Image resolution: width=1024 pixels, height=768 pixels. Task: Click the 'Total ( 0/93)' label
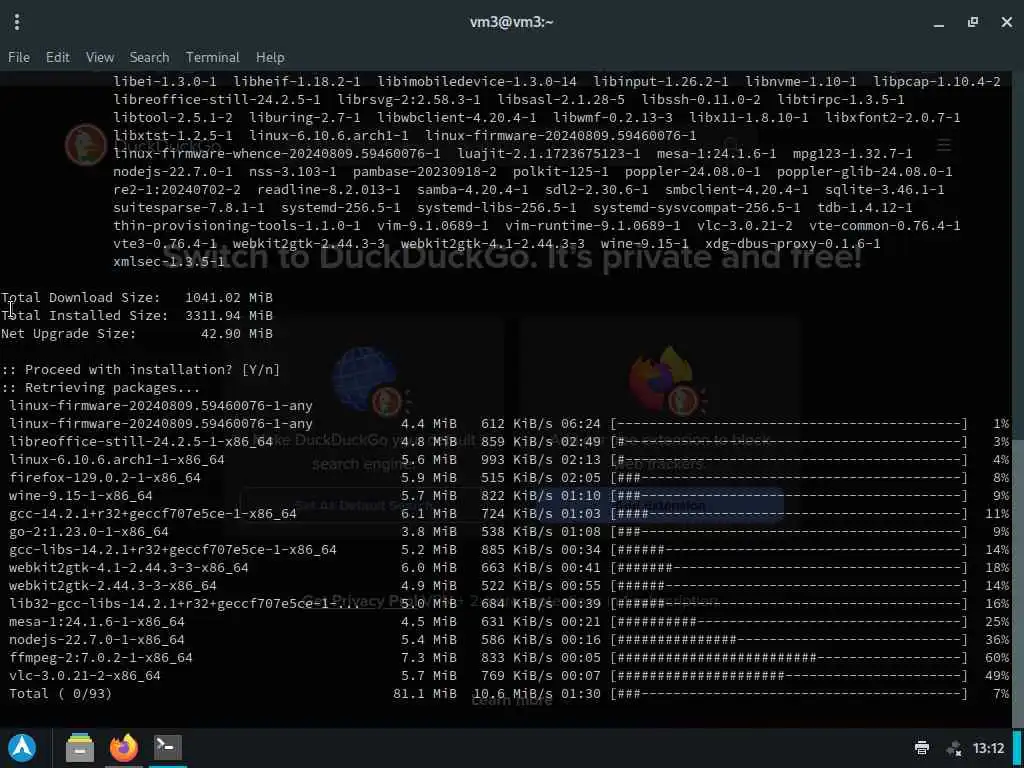point(61,694)
